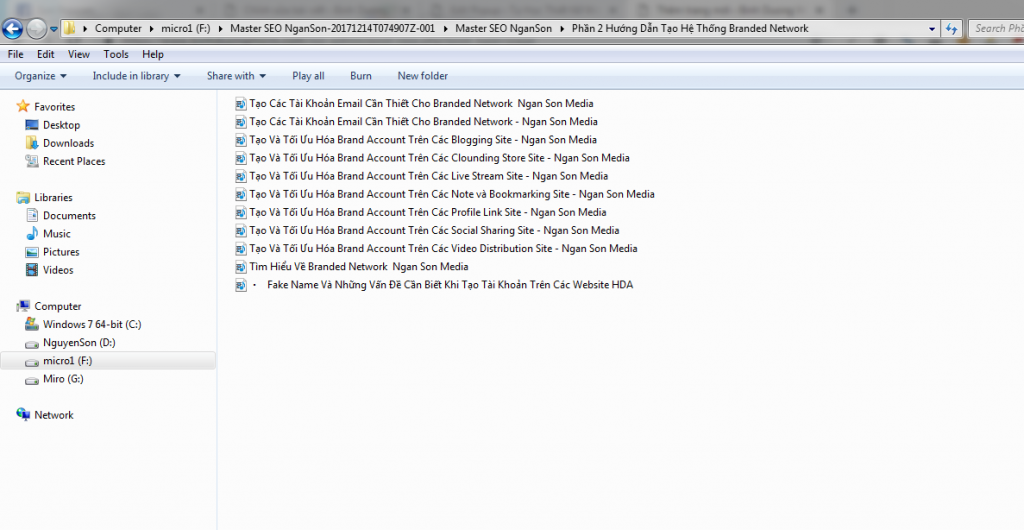This screenshot has height=530, width=1024.
Task: Select Tìm Hiểu Về Branded Network file
Action: click(x=359, y=266)
